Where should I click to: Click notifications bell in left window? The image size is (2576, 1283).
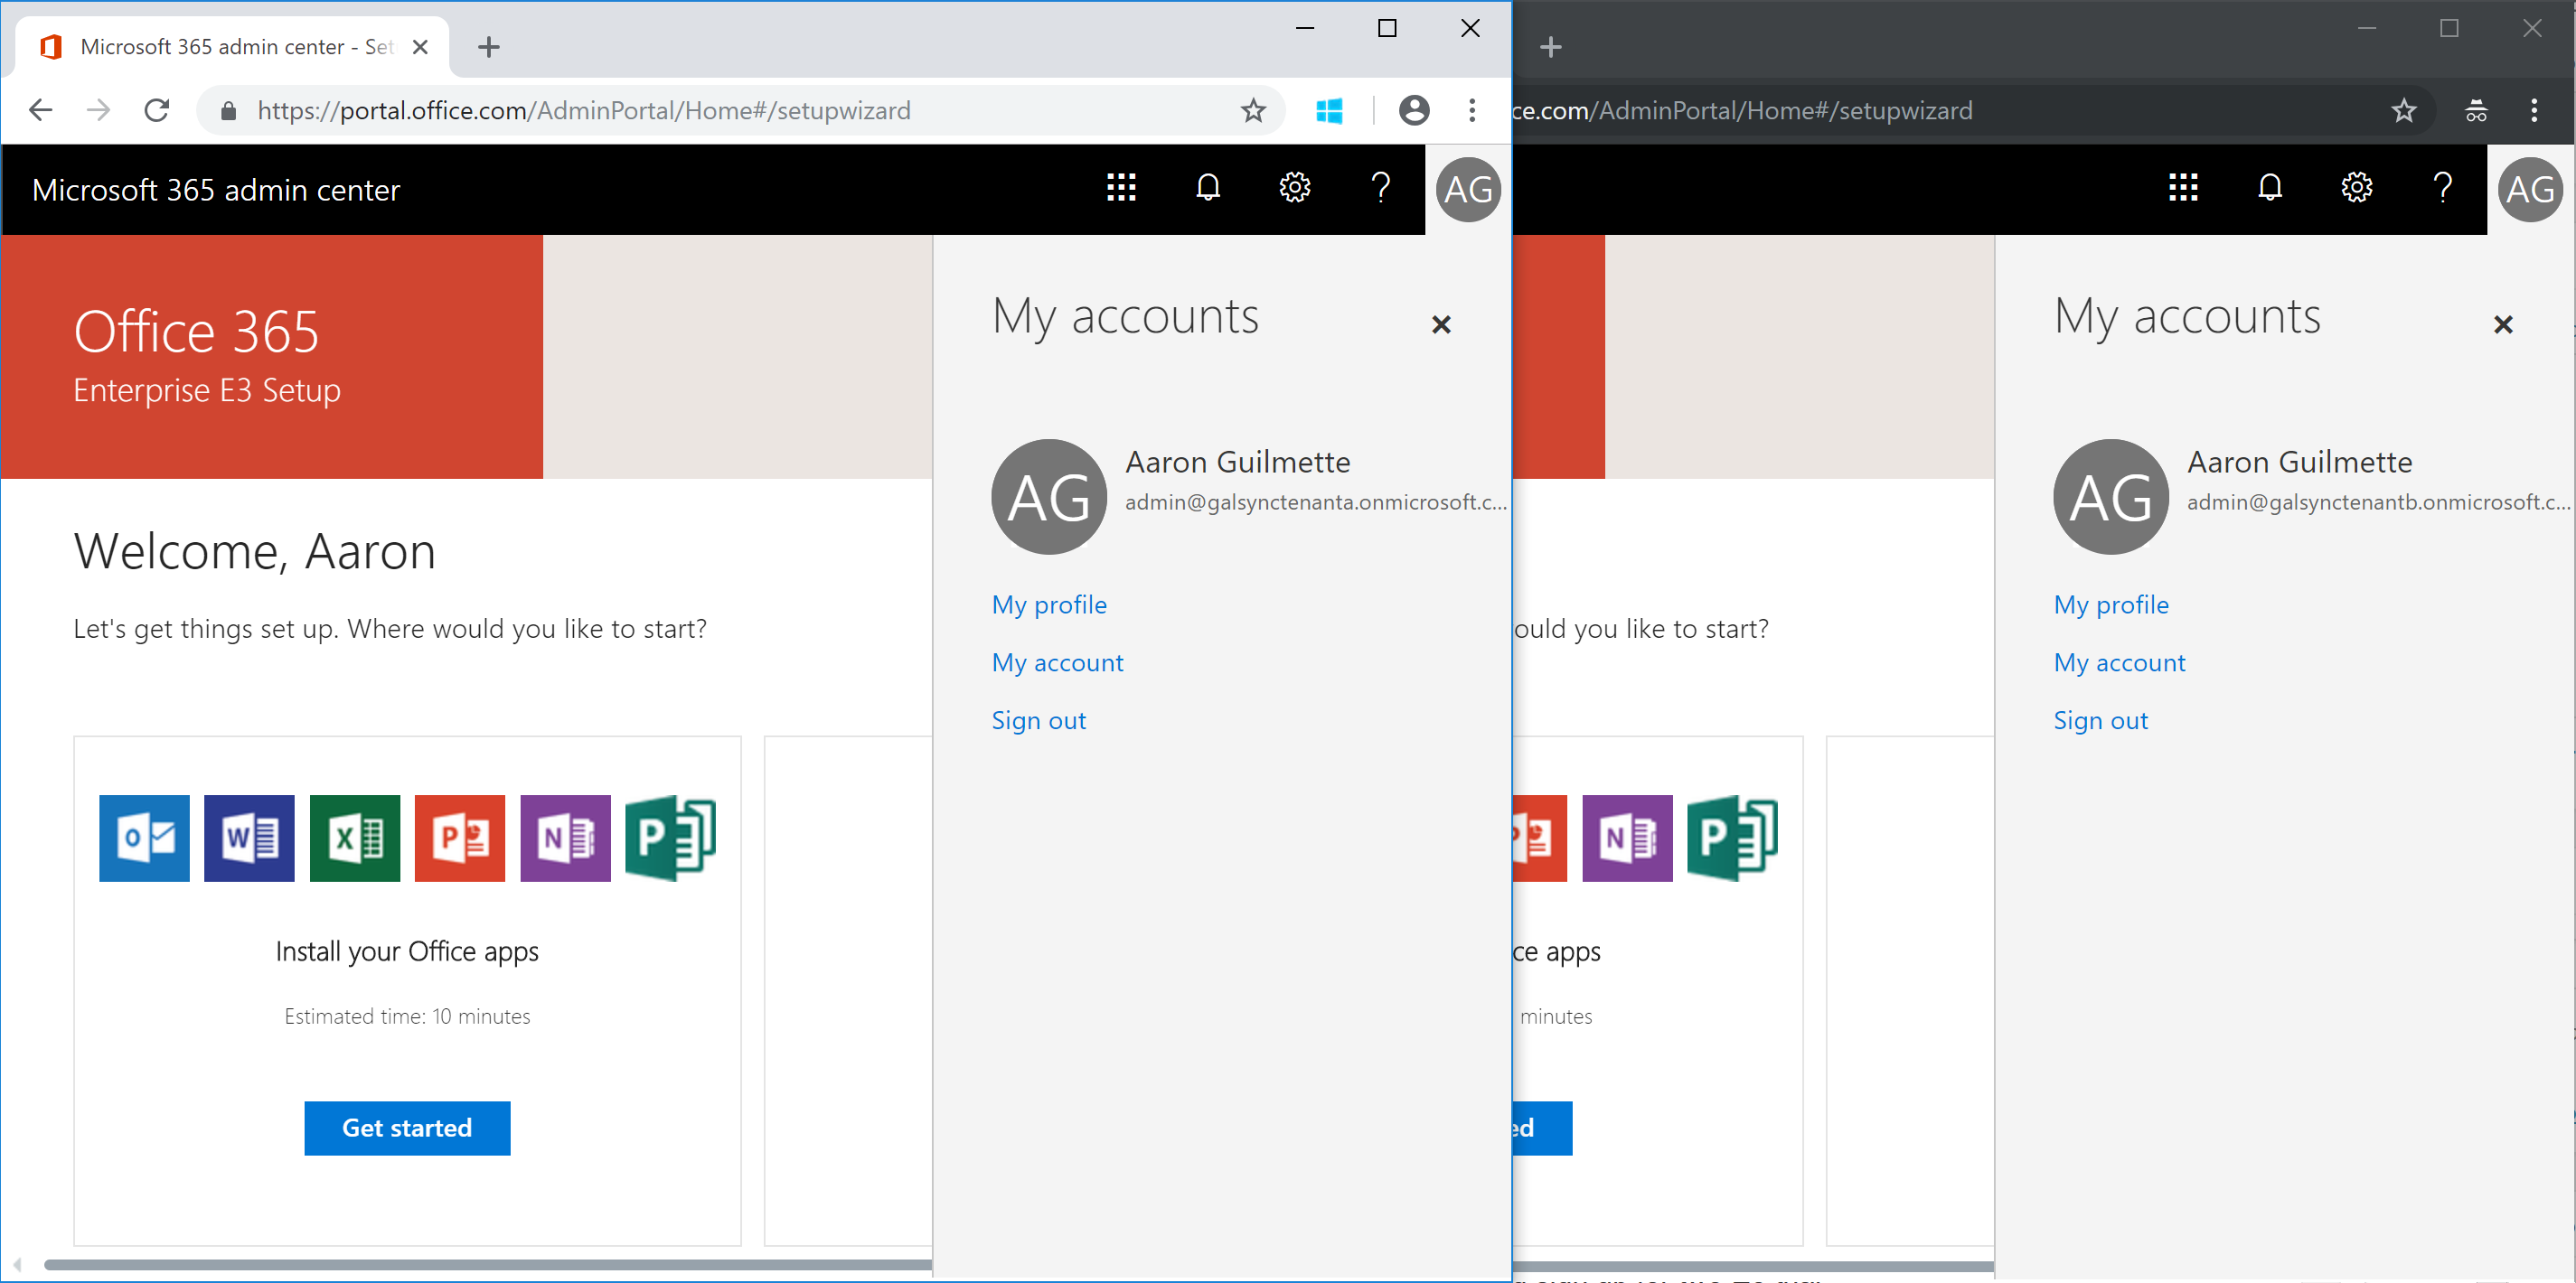(x=1208, y=188)
